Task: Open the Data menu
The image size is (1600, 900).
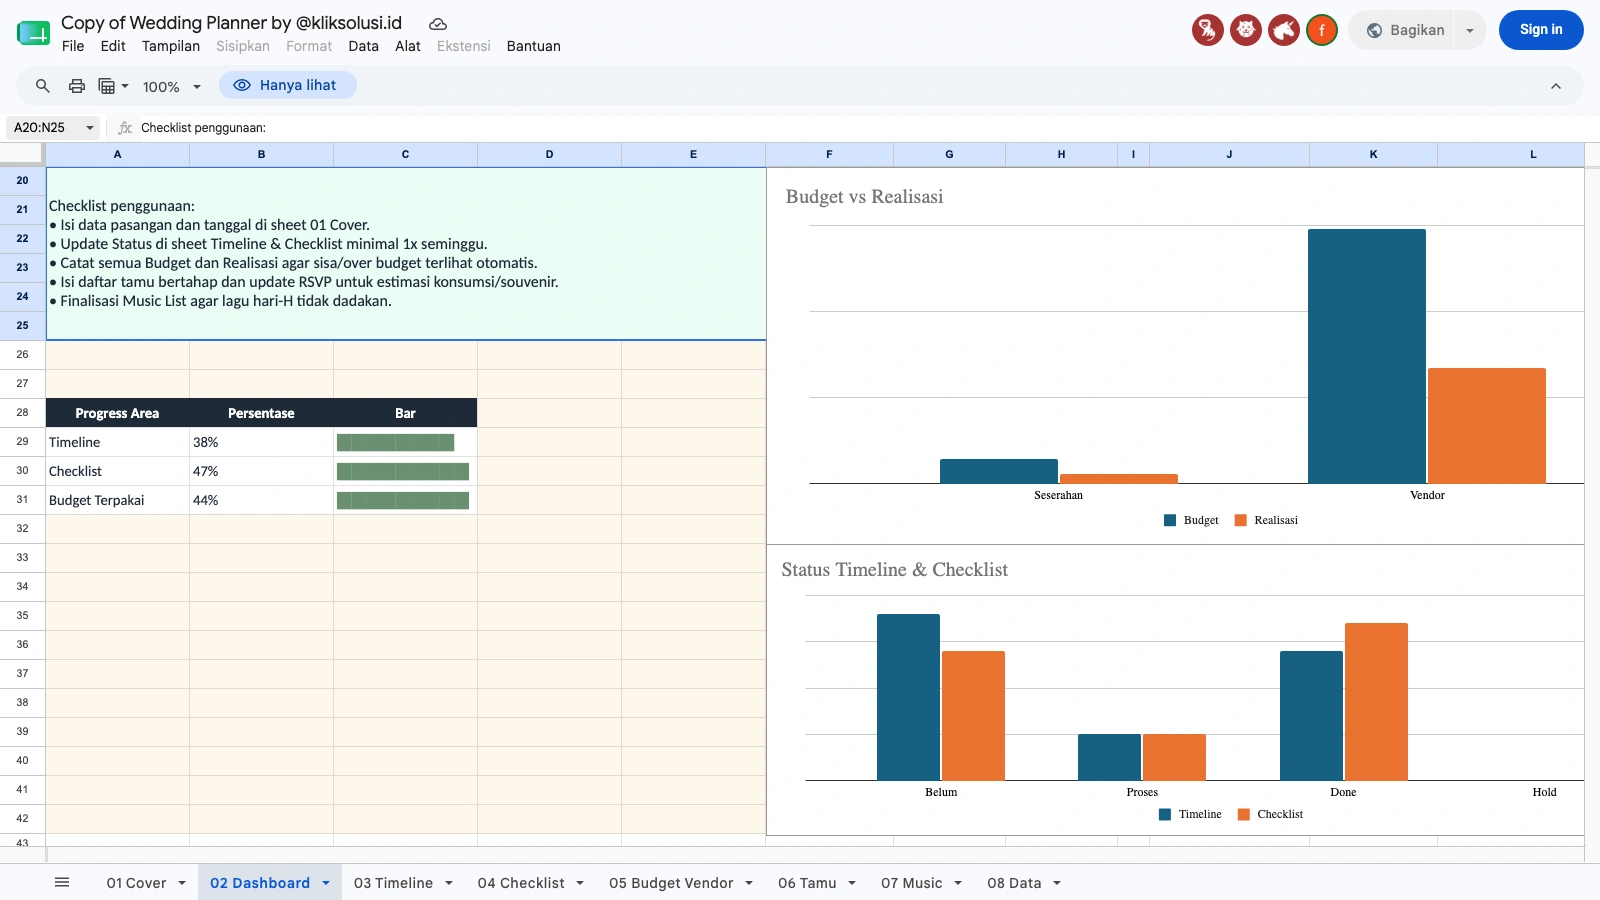Action: point(364,46)
